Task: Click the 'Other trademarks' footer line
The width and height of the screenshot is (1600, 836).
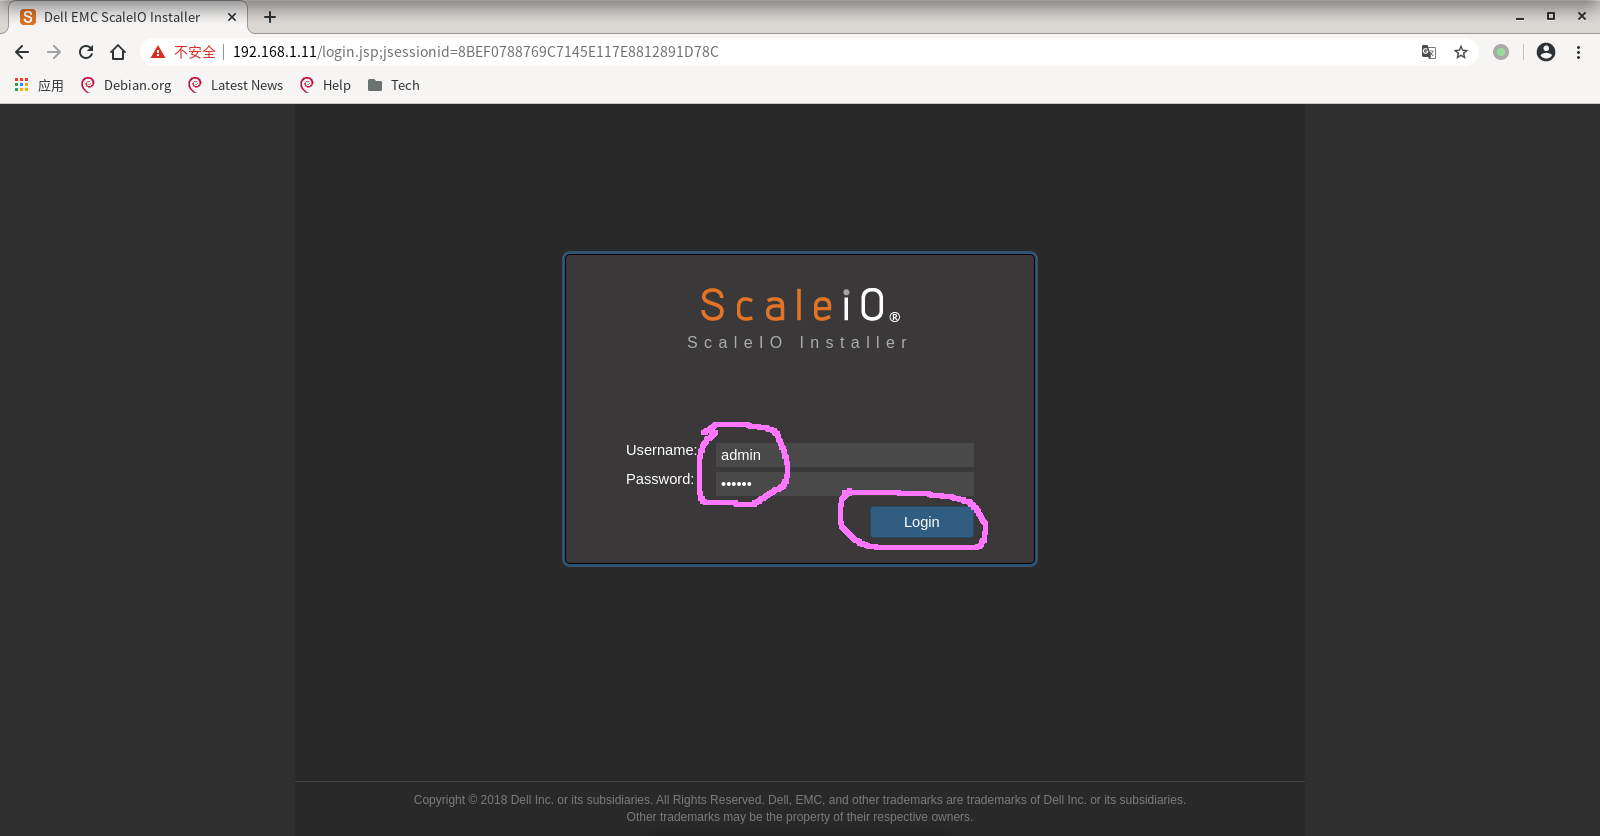Action: pos(799,817)
